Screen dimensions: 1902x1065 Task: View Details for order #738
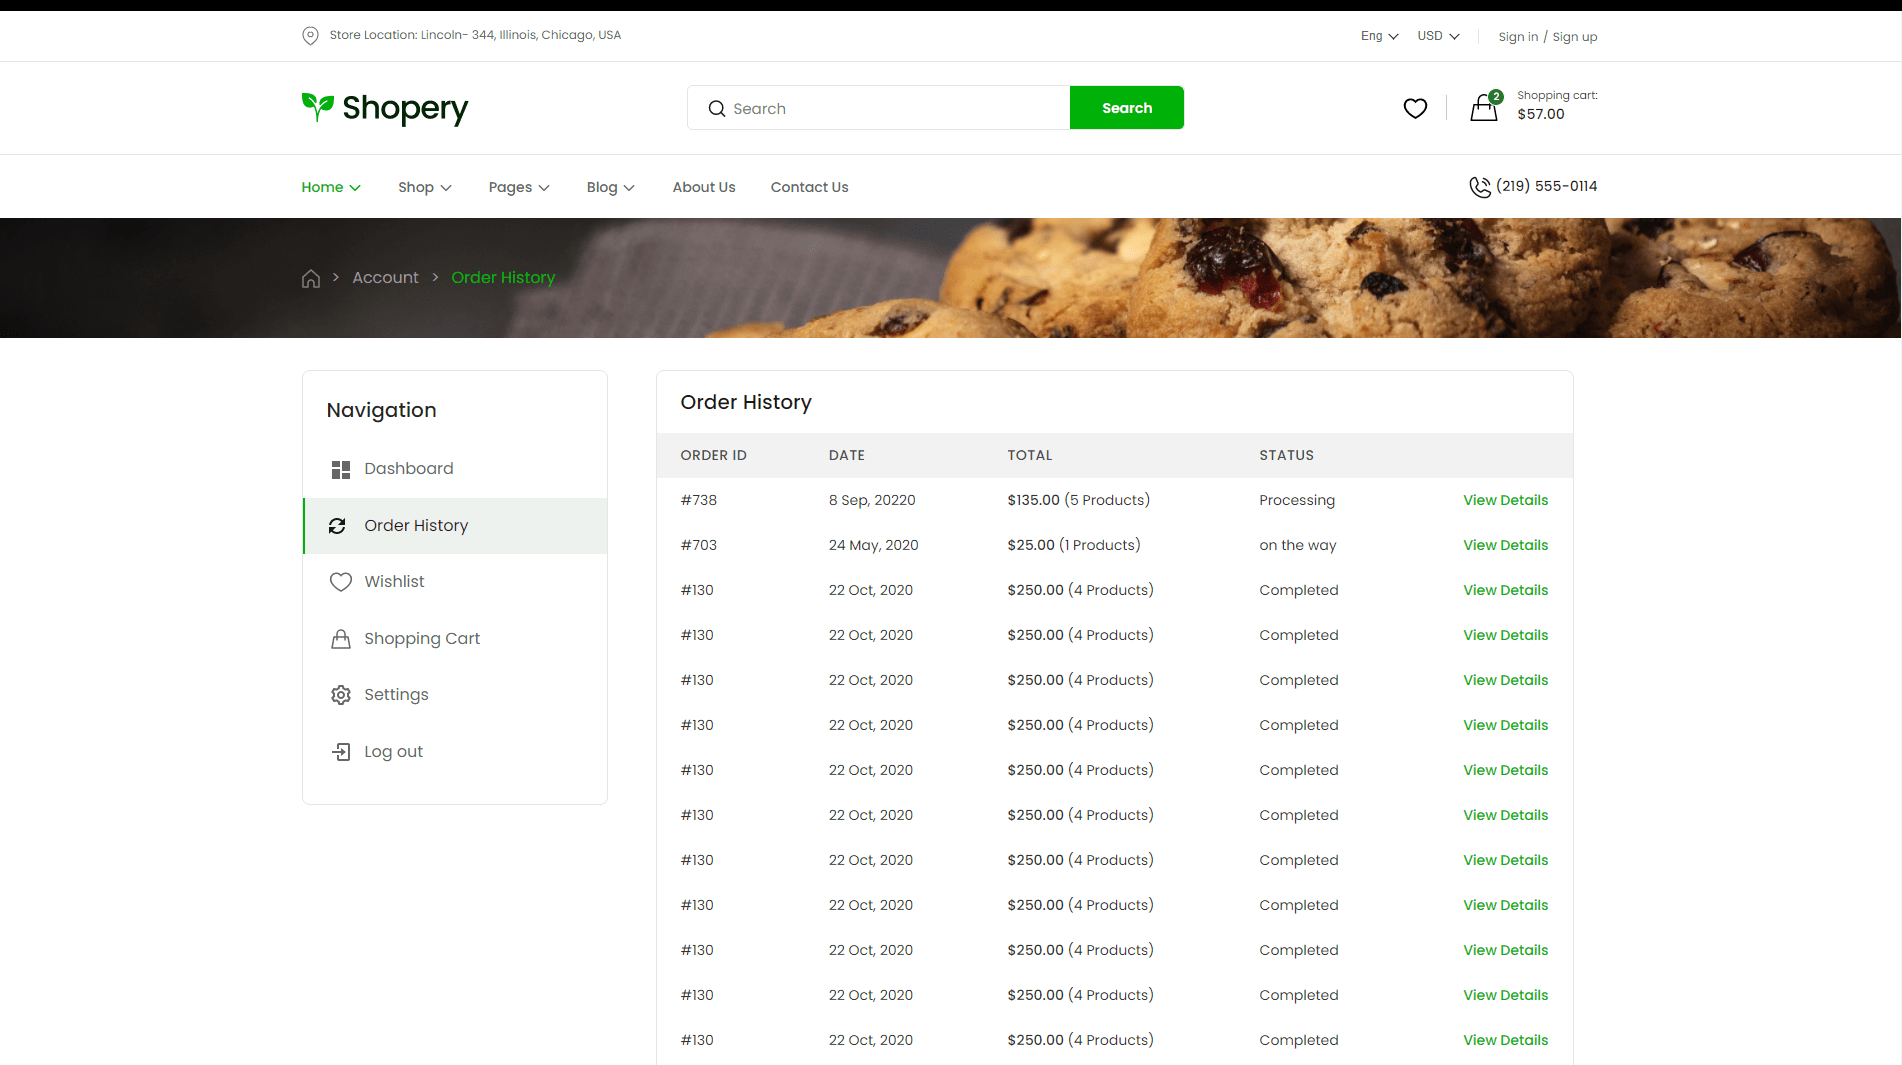(1505, 500)
